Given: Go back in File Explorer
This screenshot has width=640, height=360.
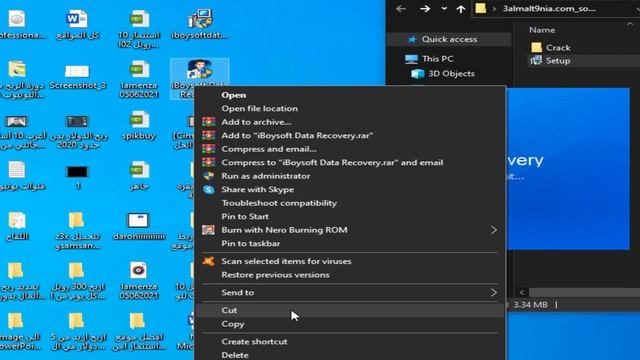Looking at the screenshot, I should [x=401, y=9].
